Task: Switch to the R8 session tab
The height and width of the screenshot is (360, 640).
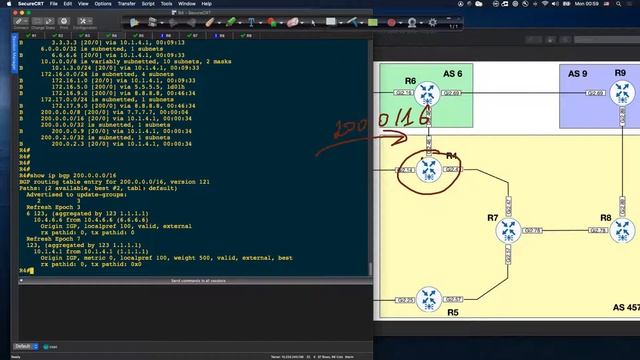Action: 219,36
